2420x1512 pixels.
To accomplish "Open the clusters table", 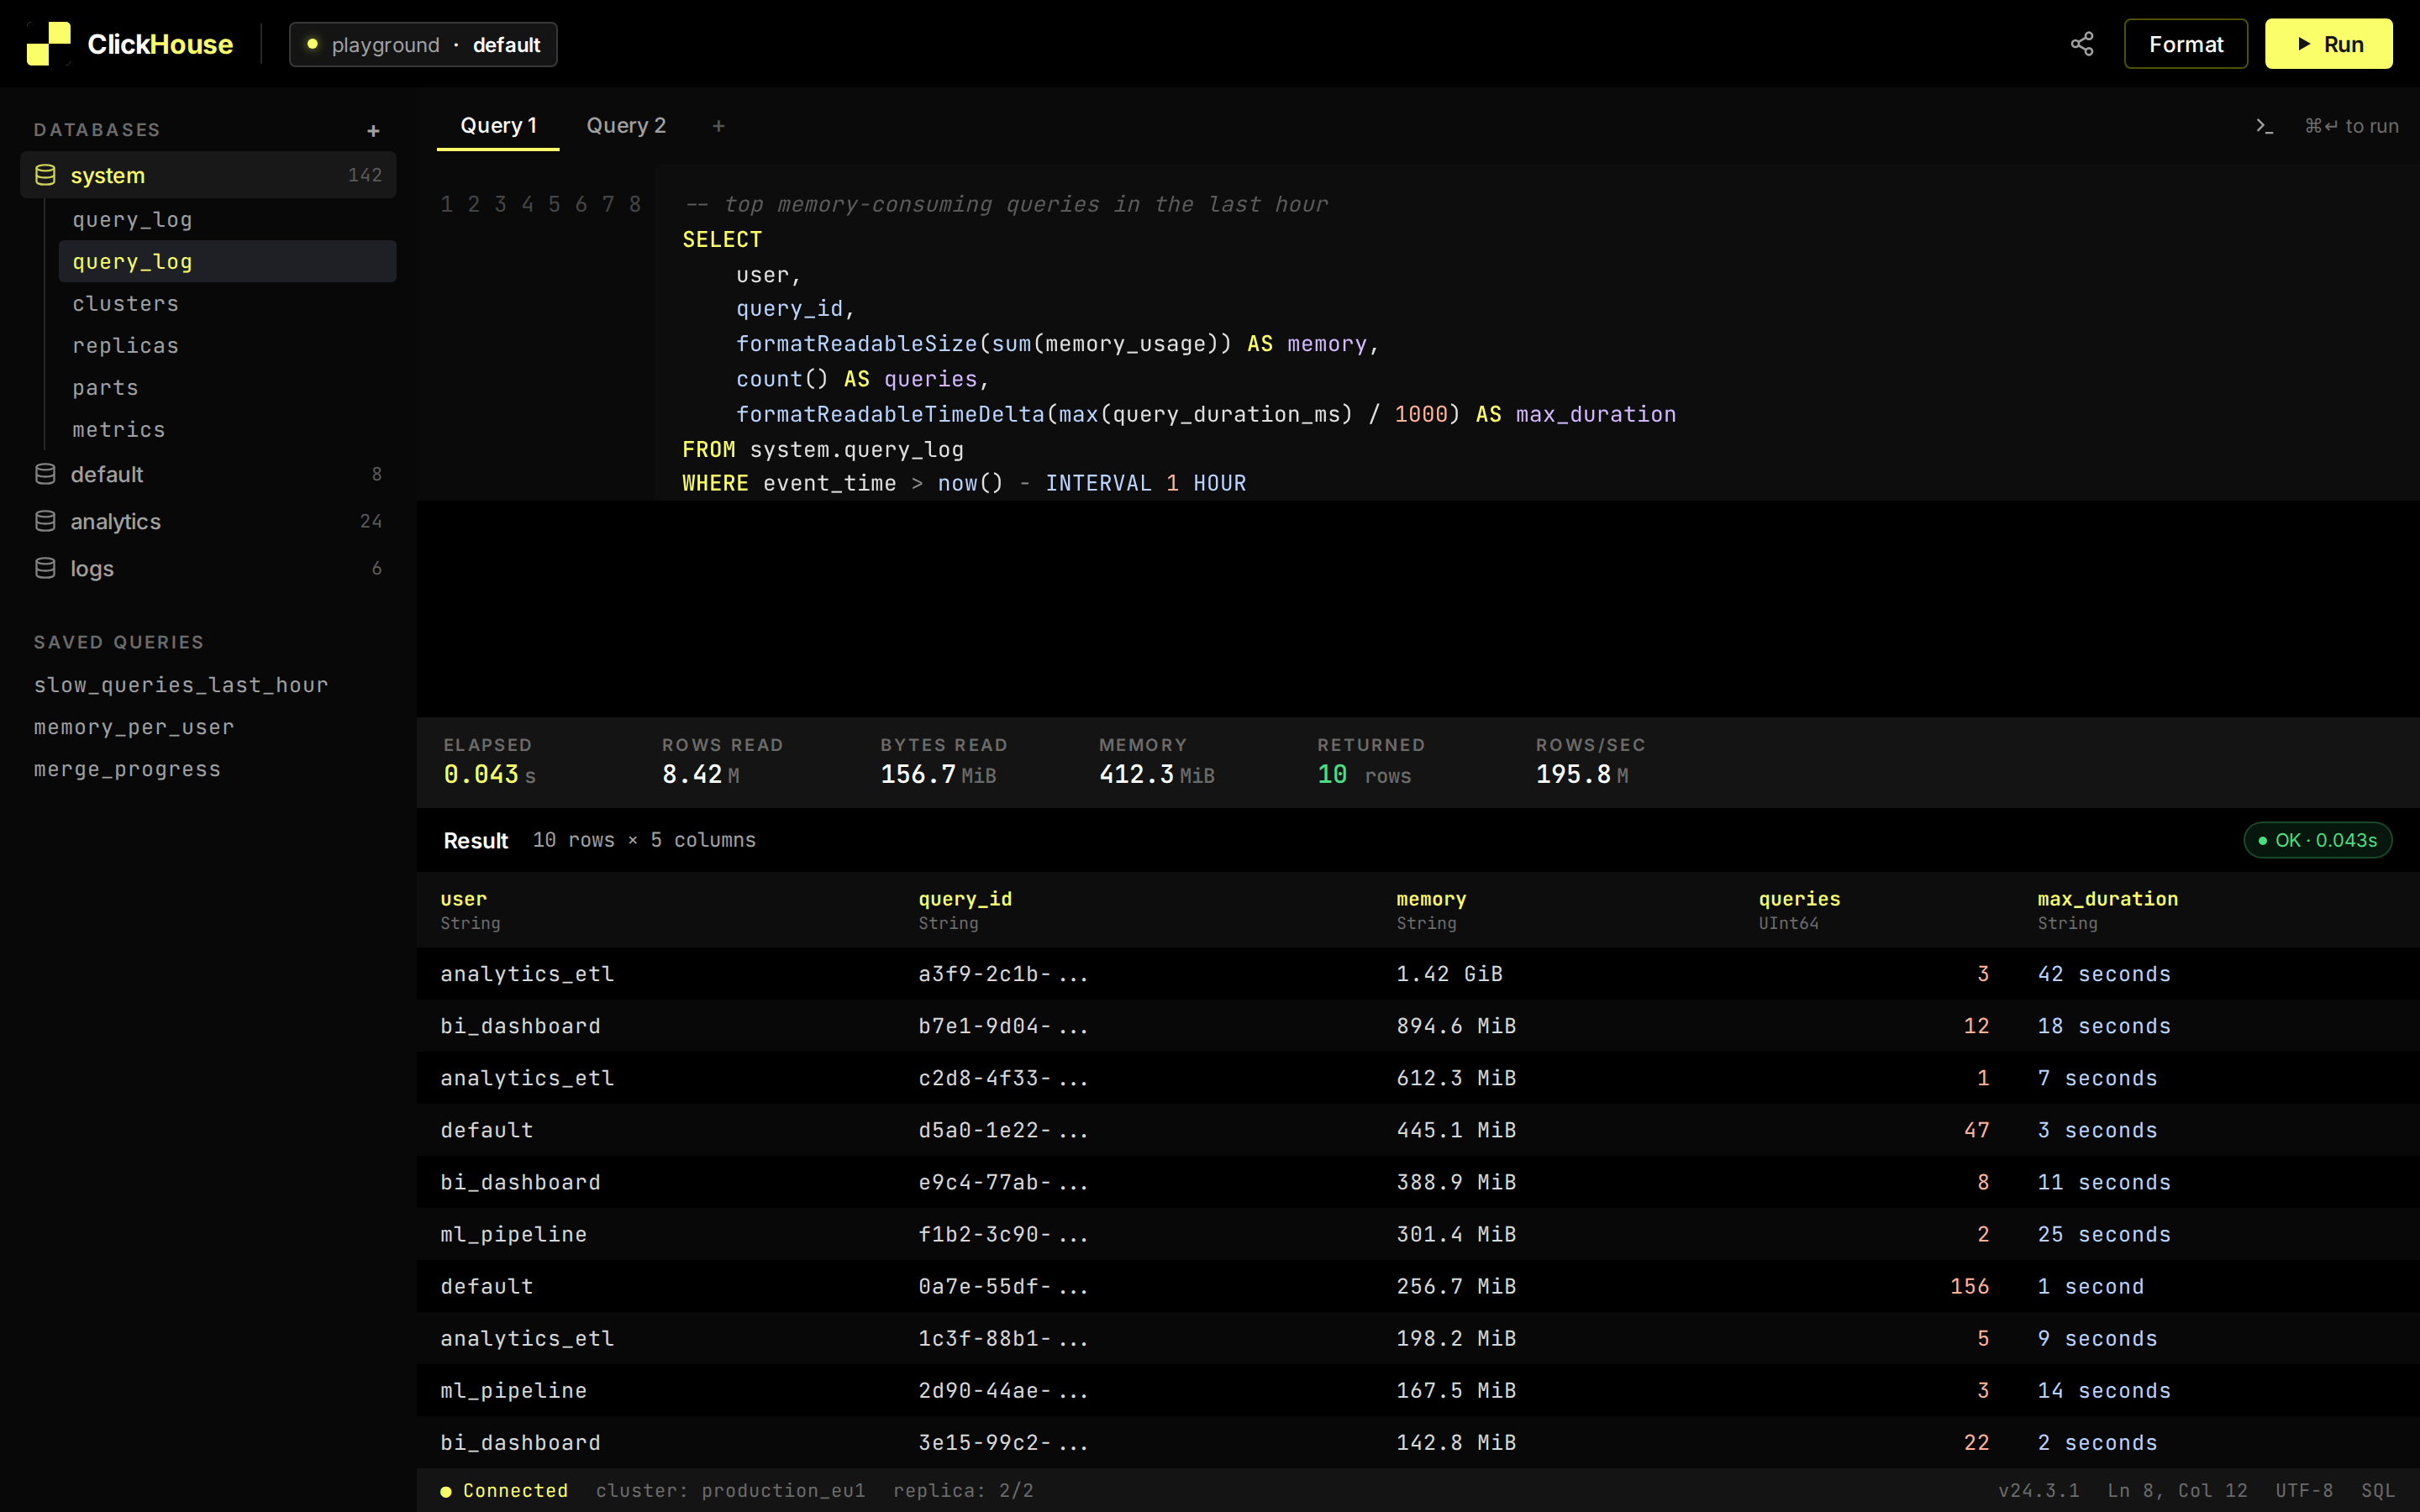I will pyautogui.click(x=227, y=303).
